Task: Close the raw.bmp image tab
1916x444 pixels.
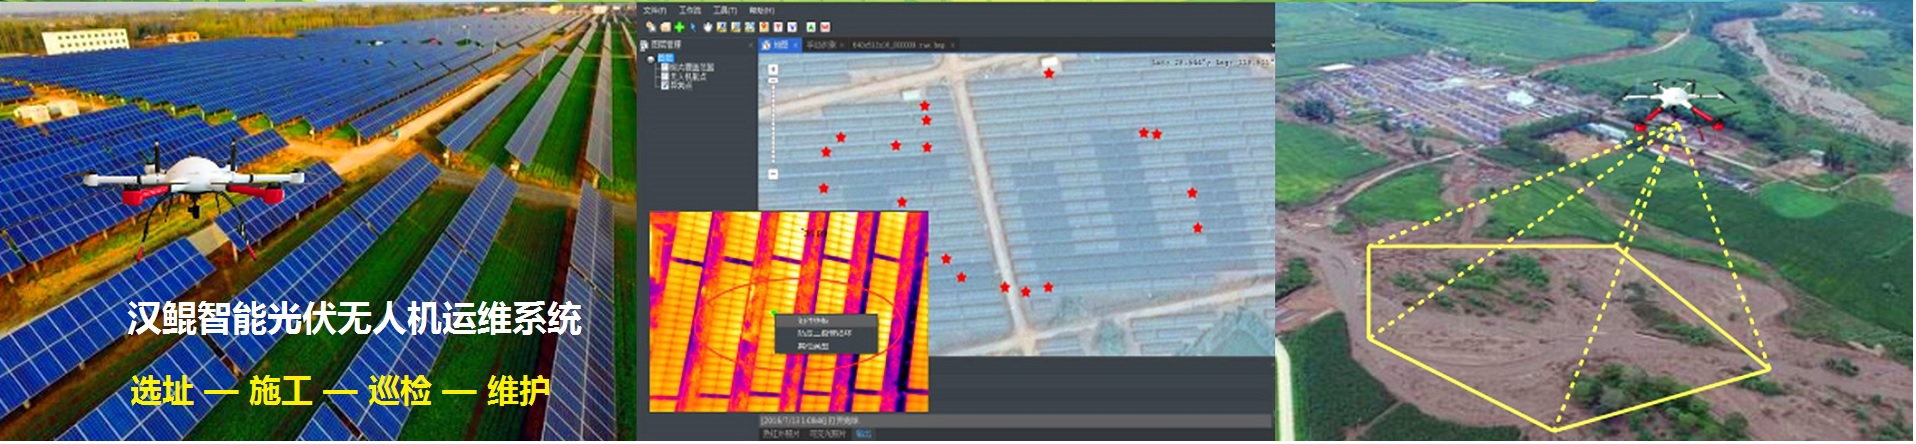Action: pos(953,45)
